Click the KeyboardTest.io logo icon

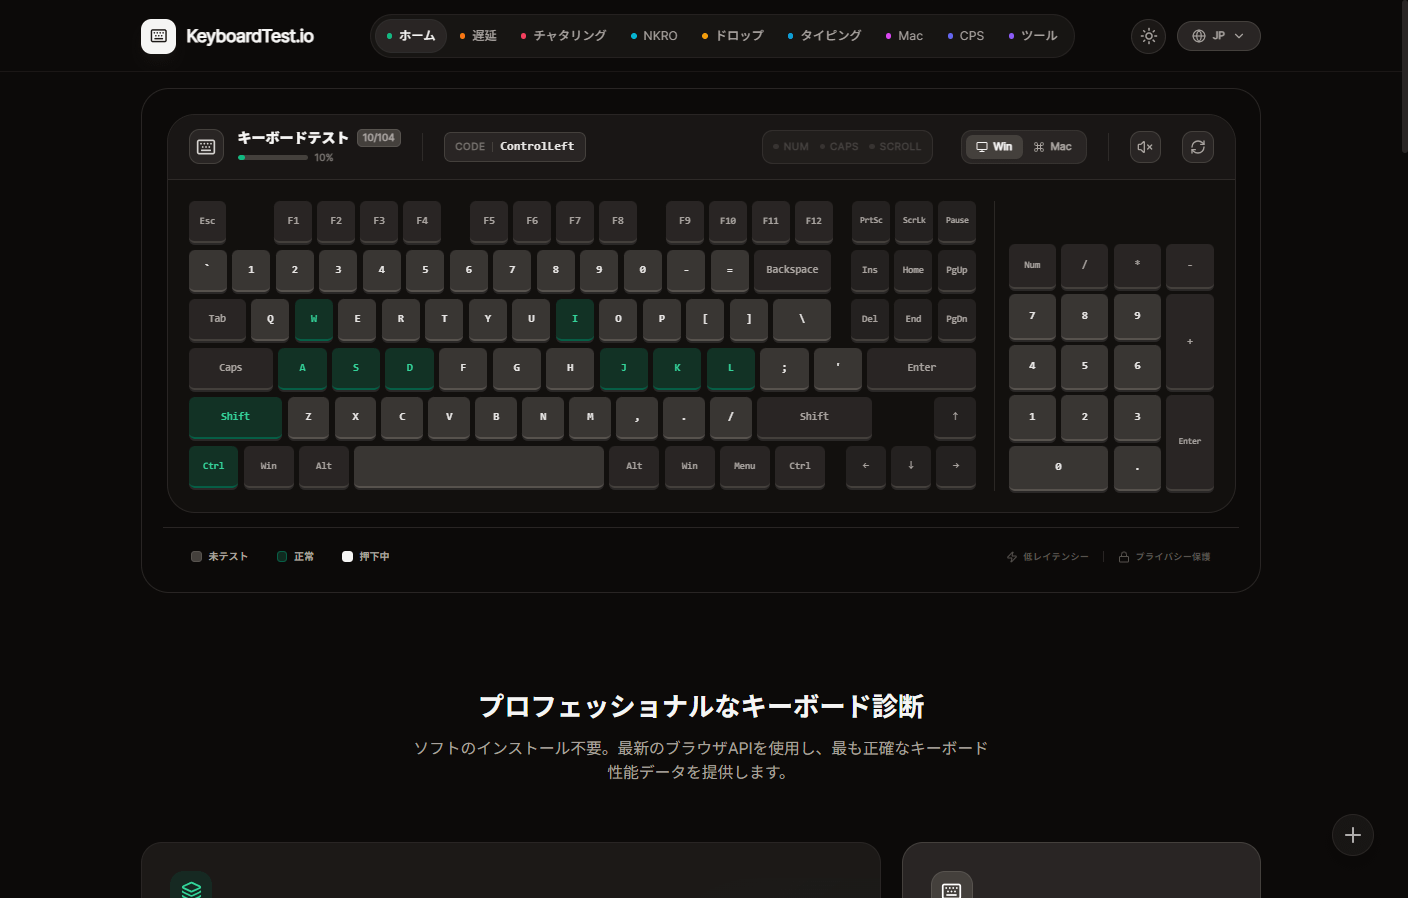point(158,36)
